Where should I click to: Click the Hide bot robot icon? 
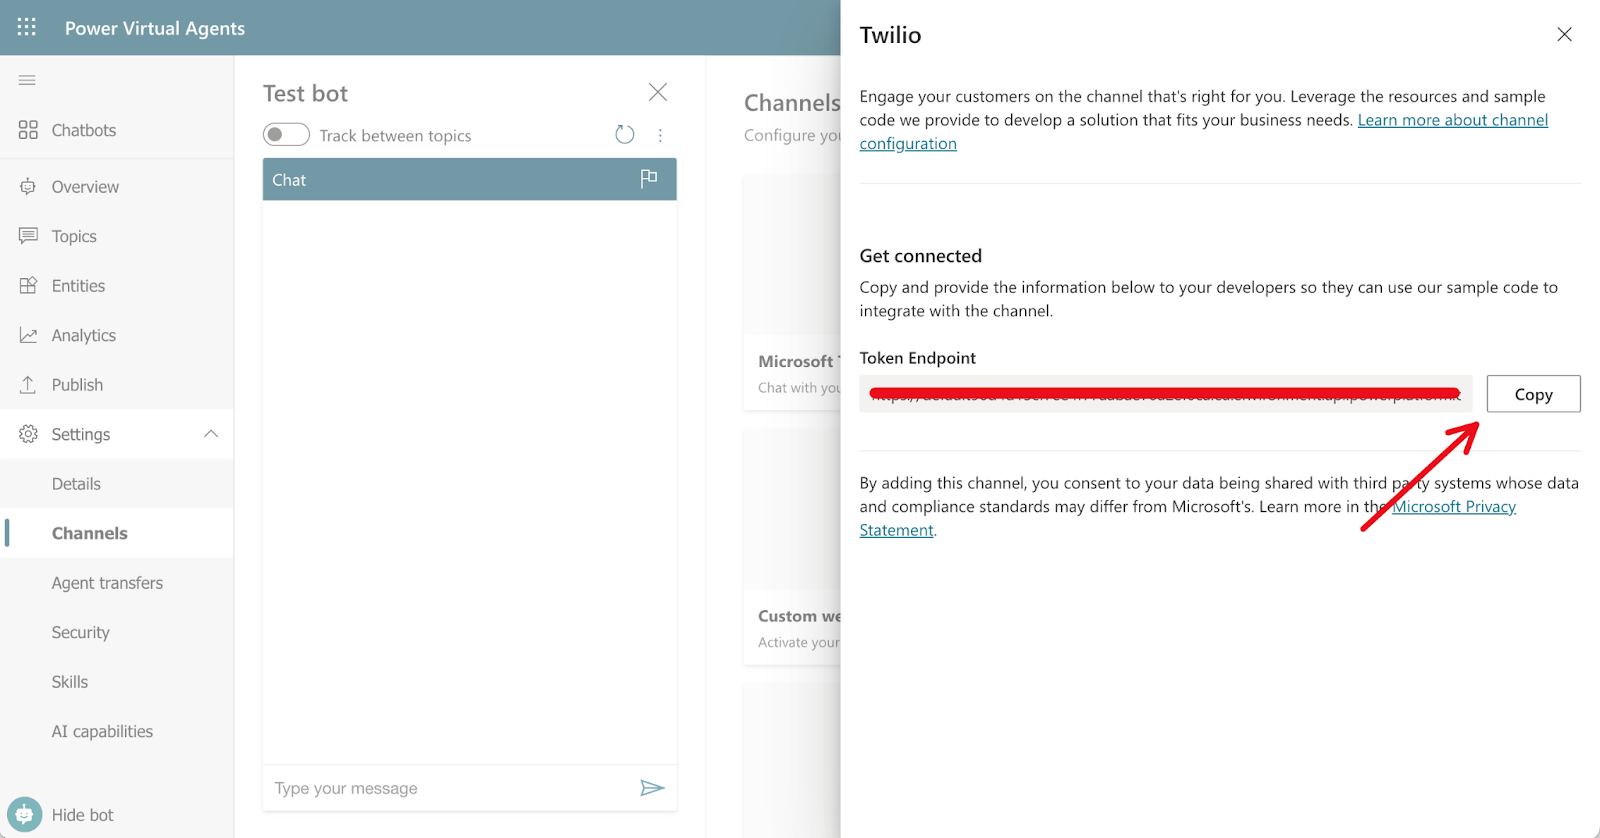[25, 814]
